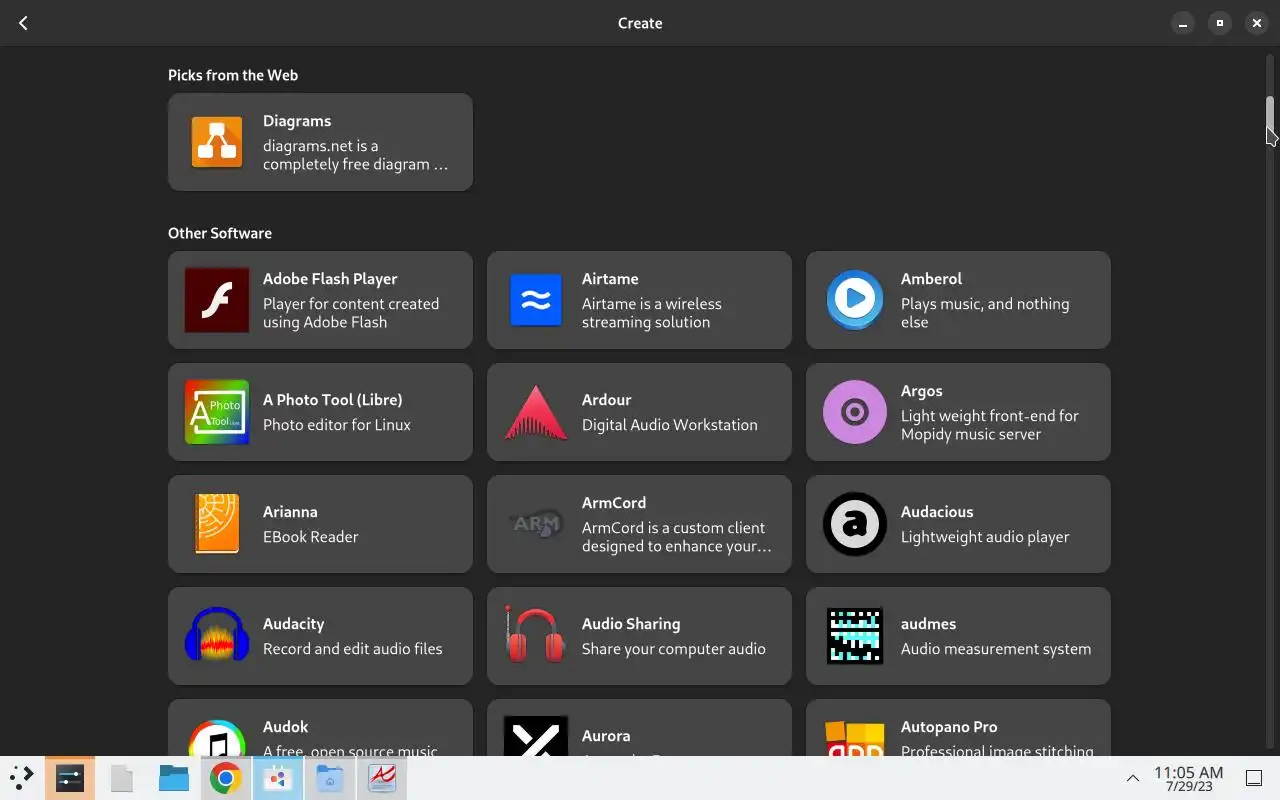Click 'Digital Audio Workstation' description
The width and height of the screenshot is (1280, 800).
coord(670,425)
